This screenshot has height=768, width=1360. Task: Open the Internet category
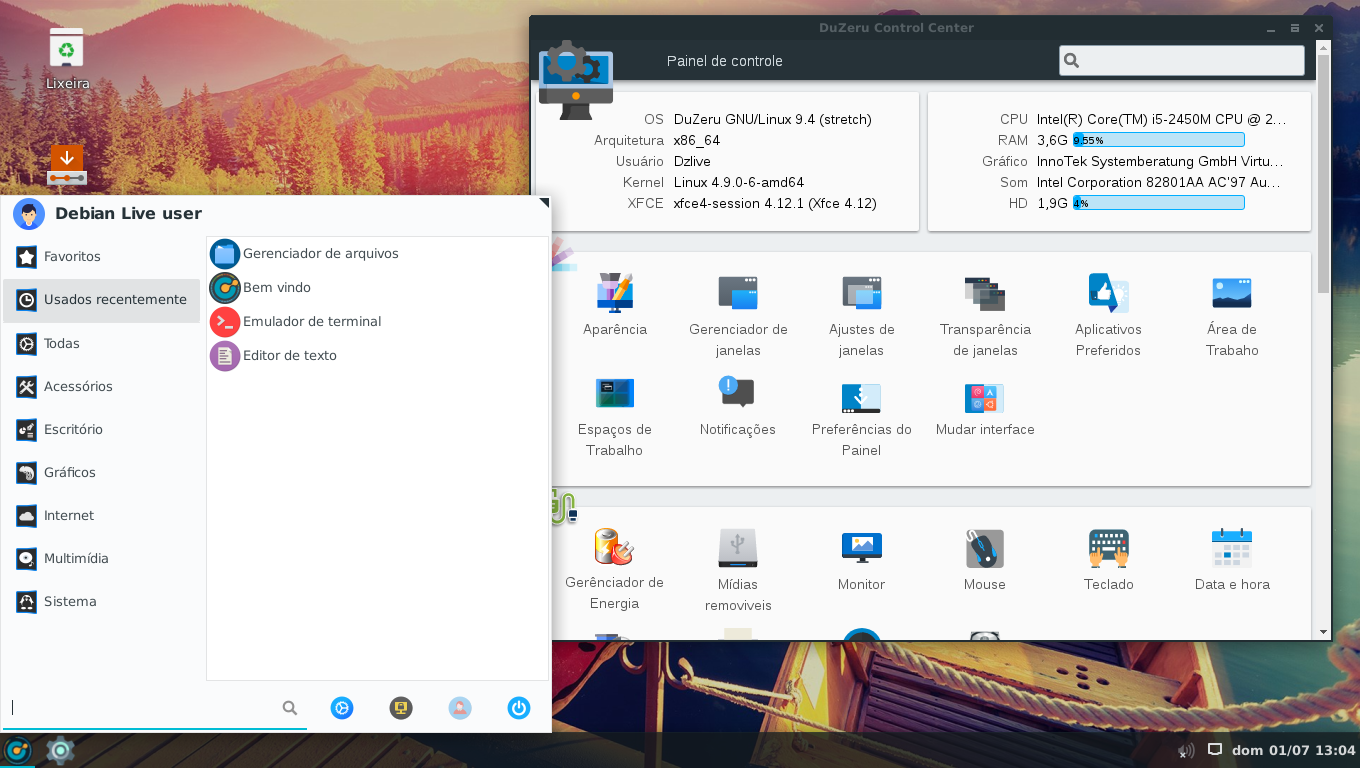tap(102, 516)
